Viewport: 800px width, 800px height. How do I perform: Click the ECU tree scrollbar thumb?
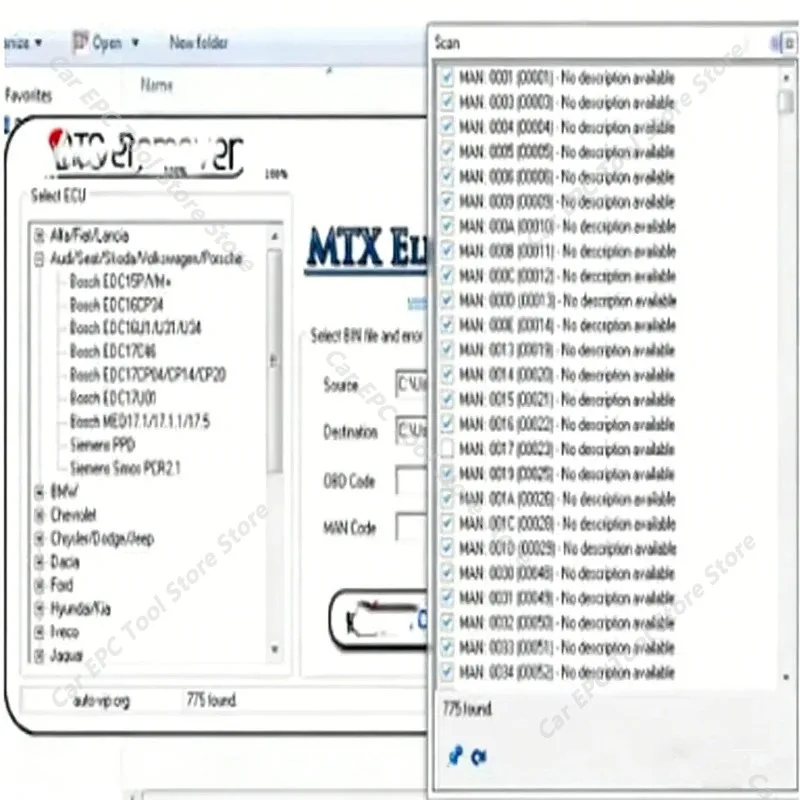[275, 361]
